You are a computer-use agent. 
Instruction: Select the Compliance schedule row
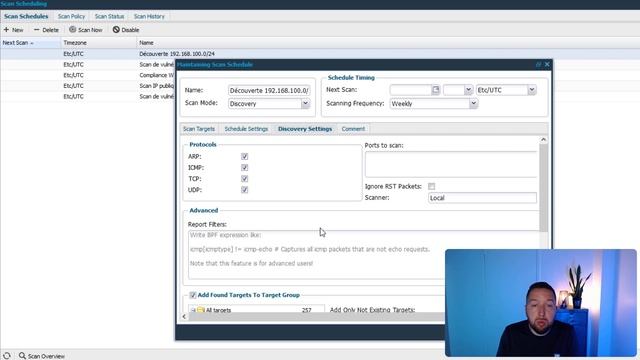point(87,75)
